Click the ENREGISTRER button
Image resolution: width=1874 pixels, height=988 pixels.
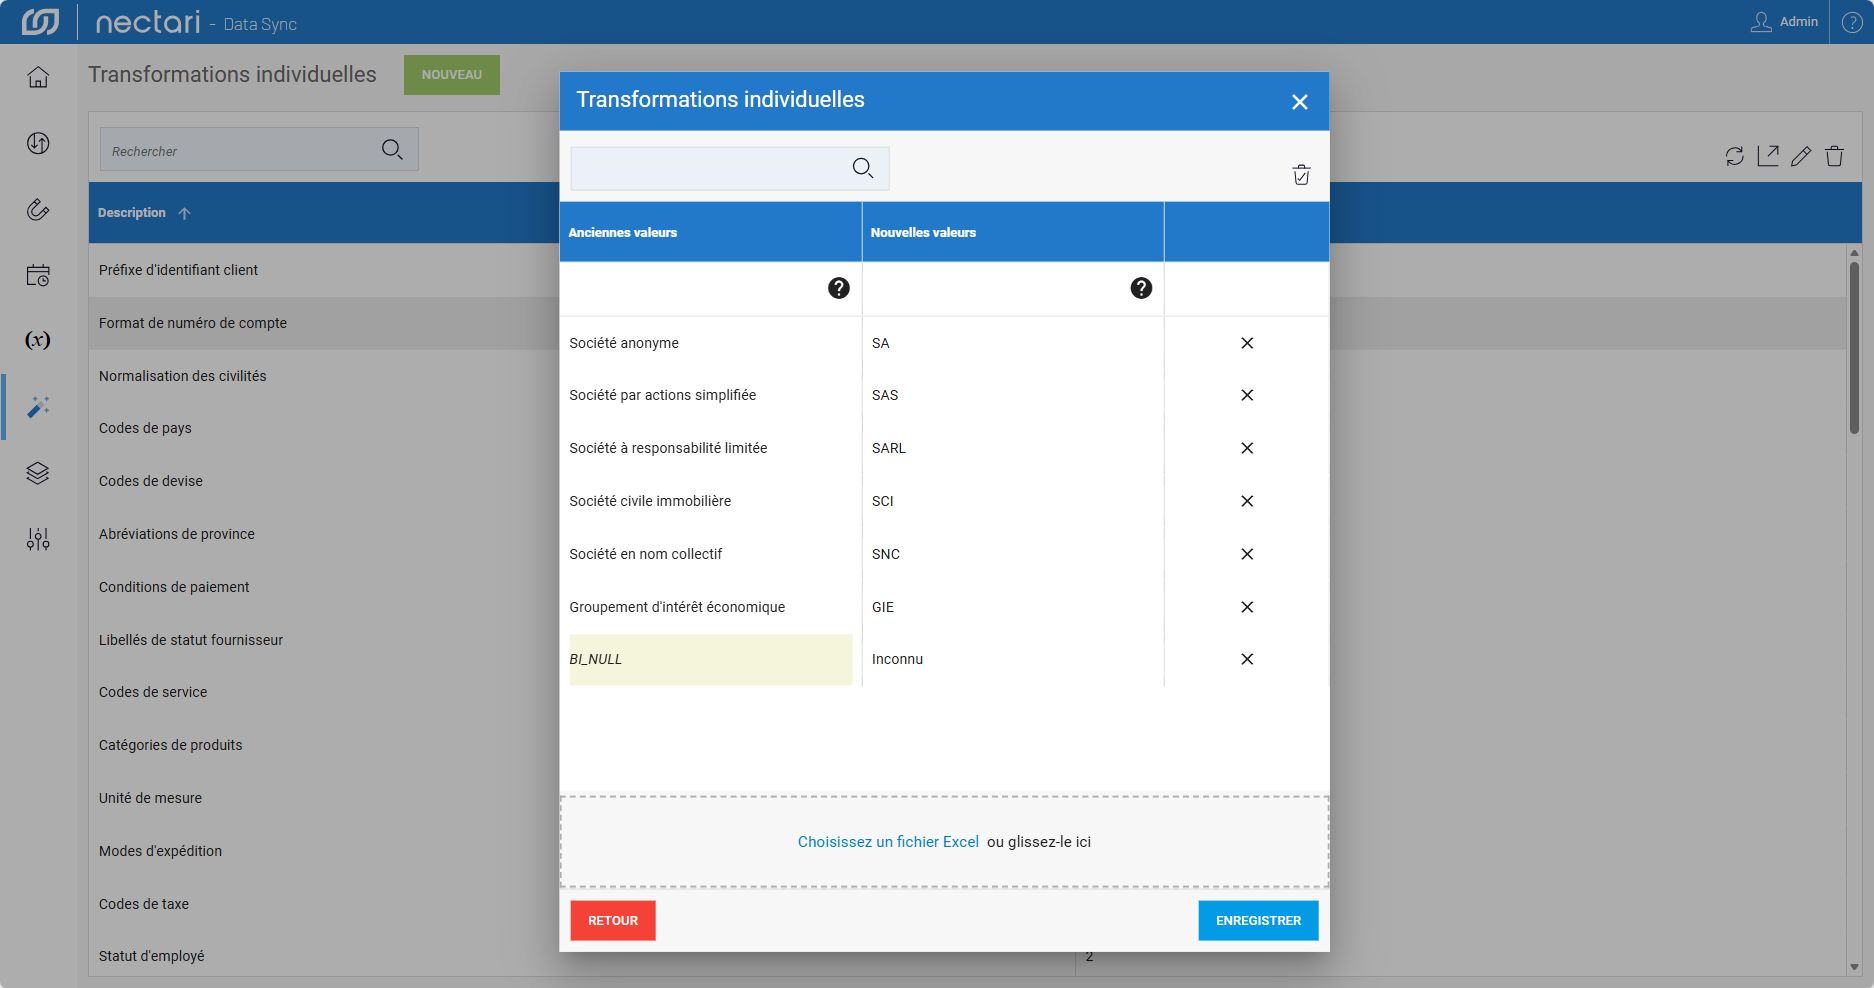(1258, 921)
